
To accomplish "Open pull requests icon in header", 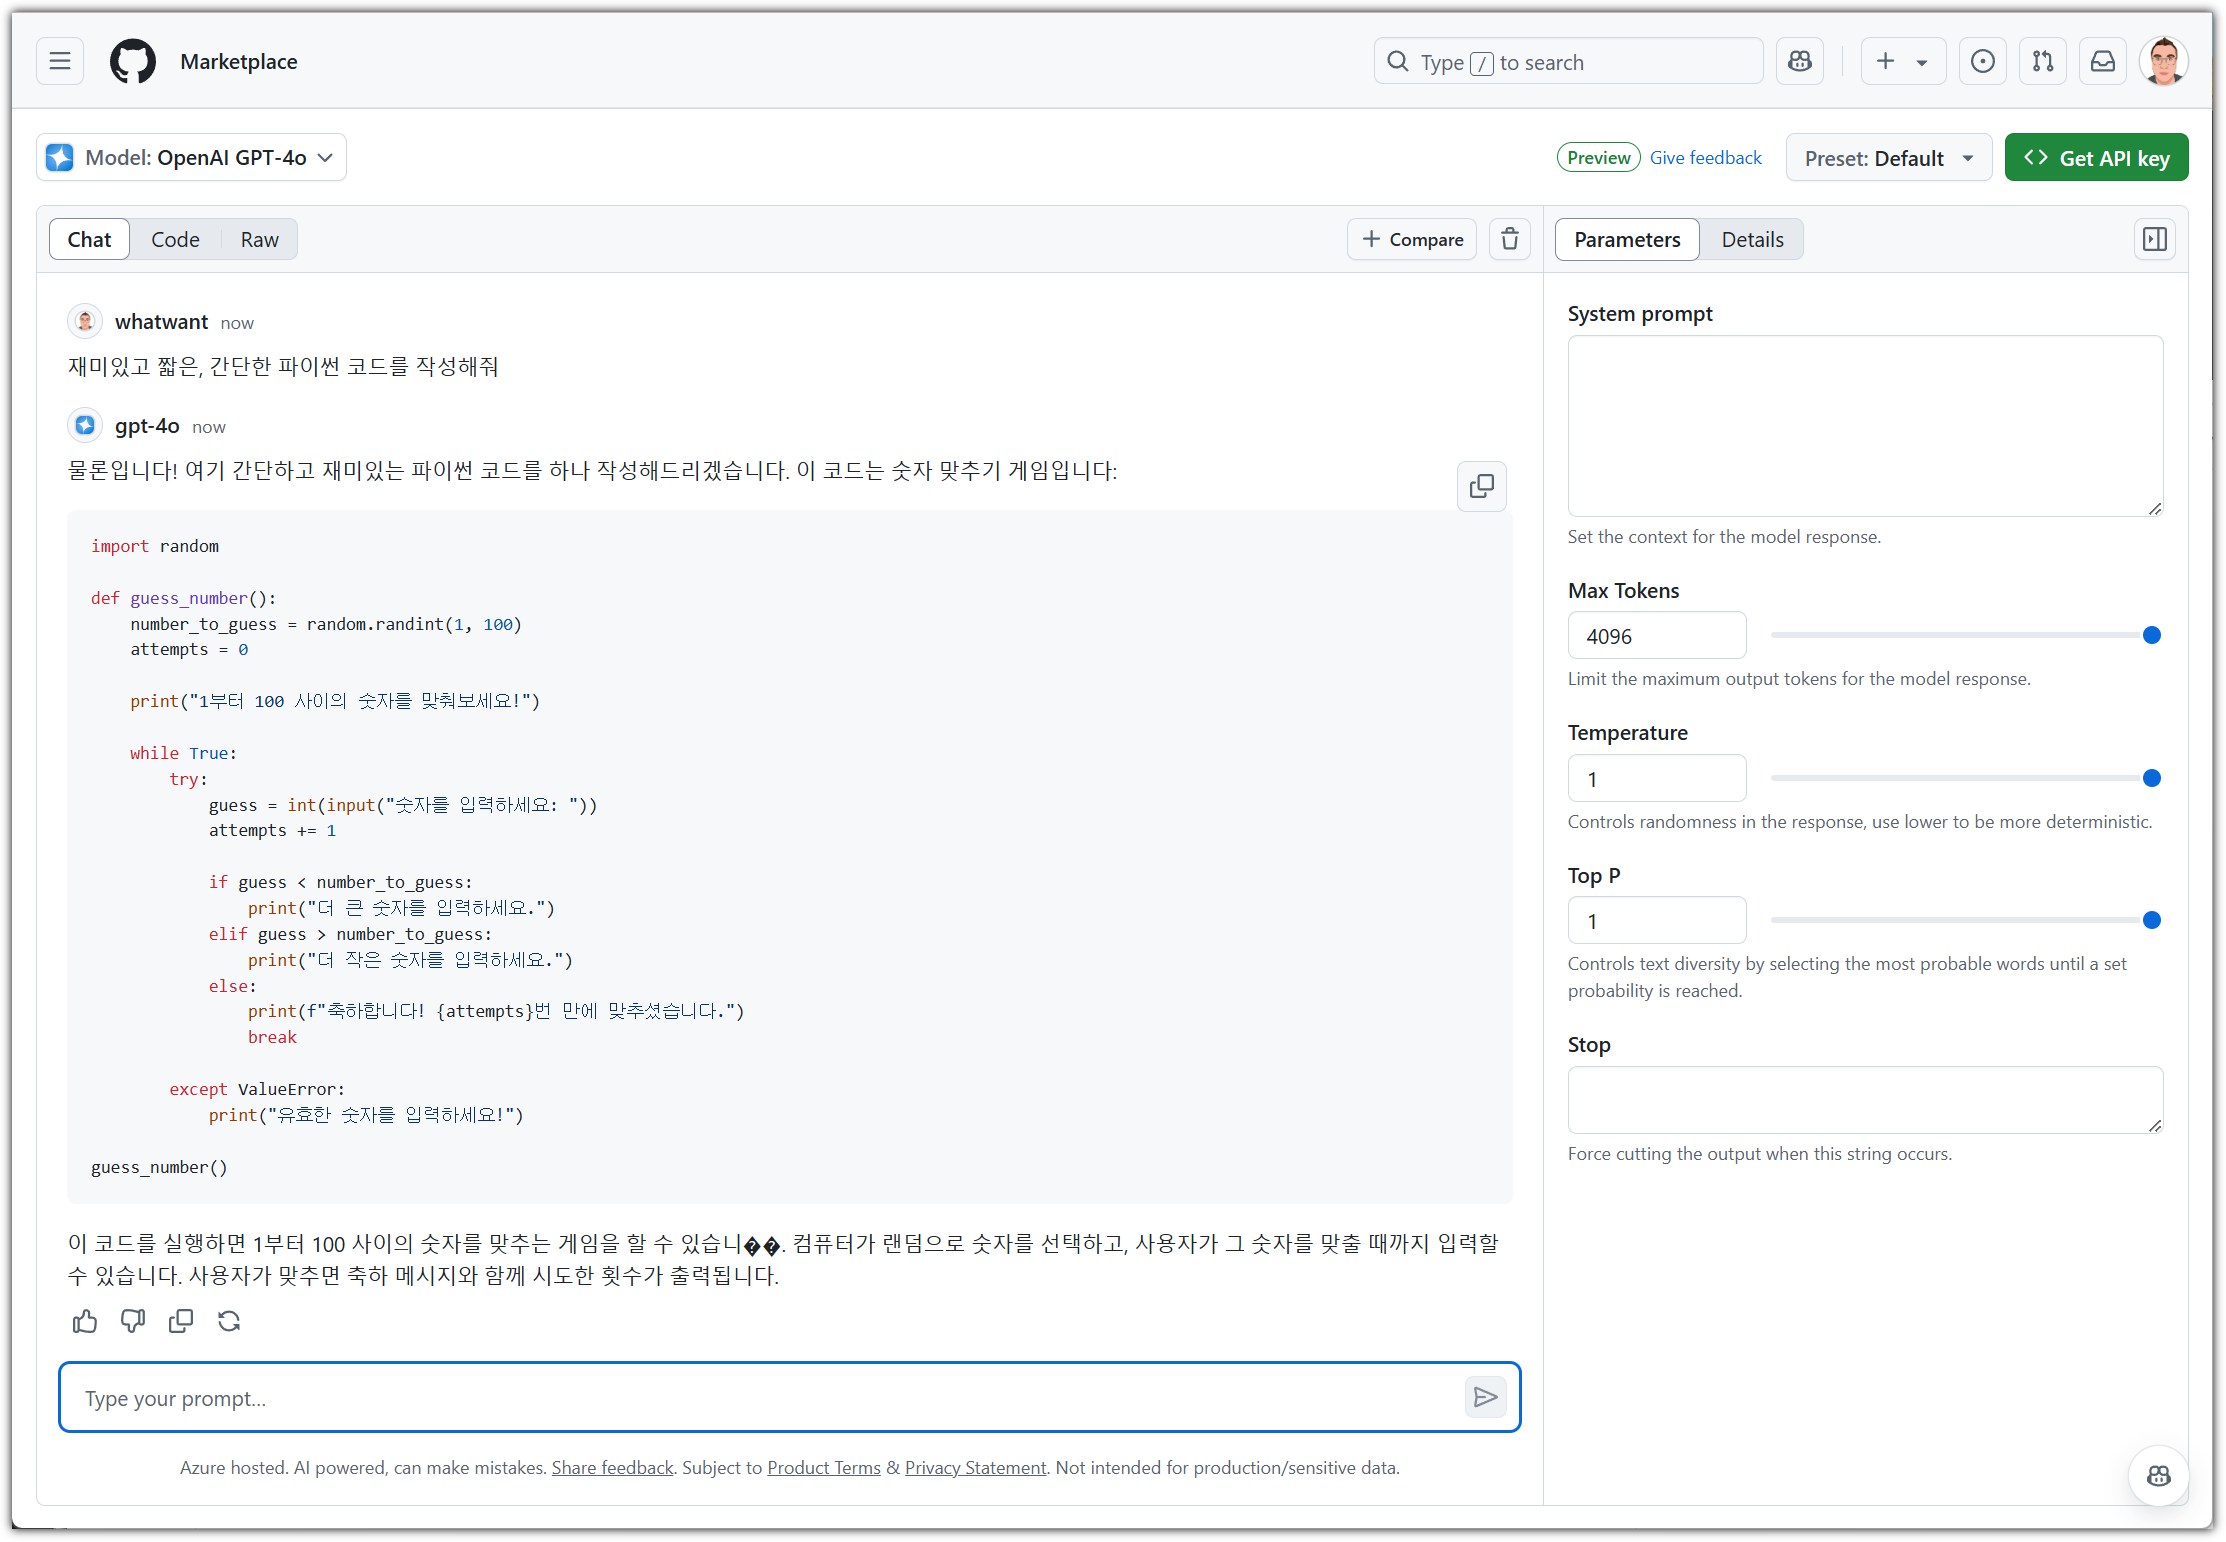I will pyautogui.click(x=2042, y=62).
